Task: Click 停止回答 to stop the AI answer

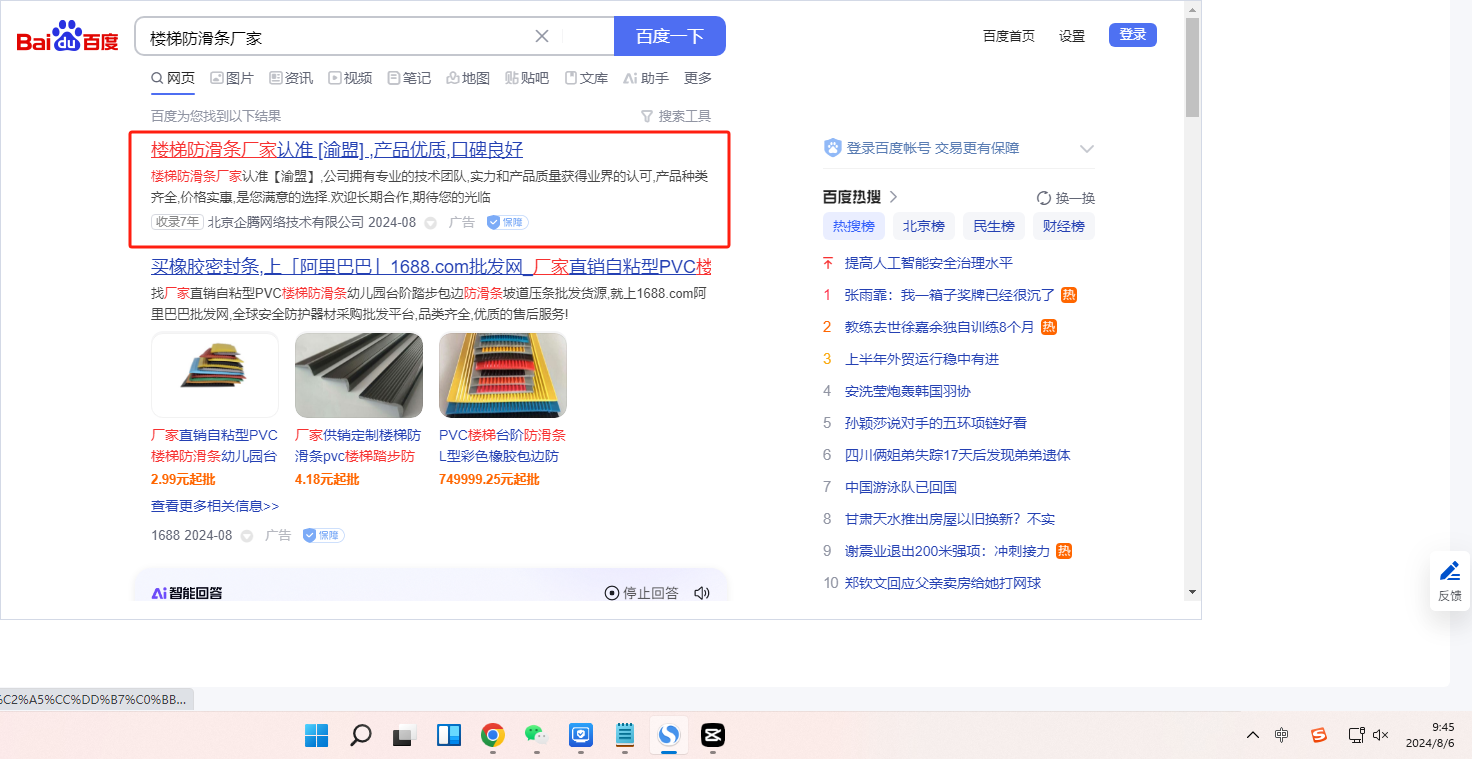Action: pos(642,593)
